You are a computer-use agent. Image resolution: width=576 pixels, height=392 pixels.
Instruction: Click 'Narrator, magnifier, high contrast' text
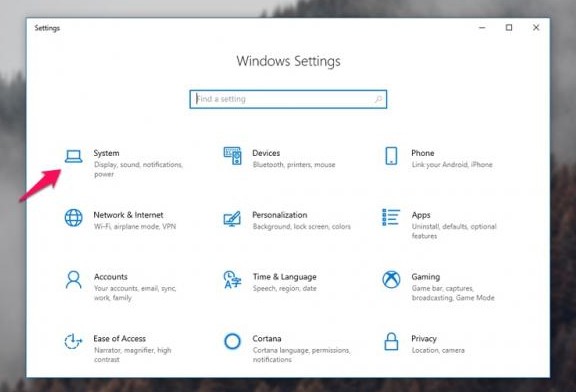tap(133, 355)
